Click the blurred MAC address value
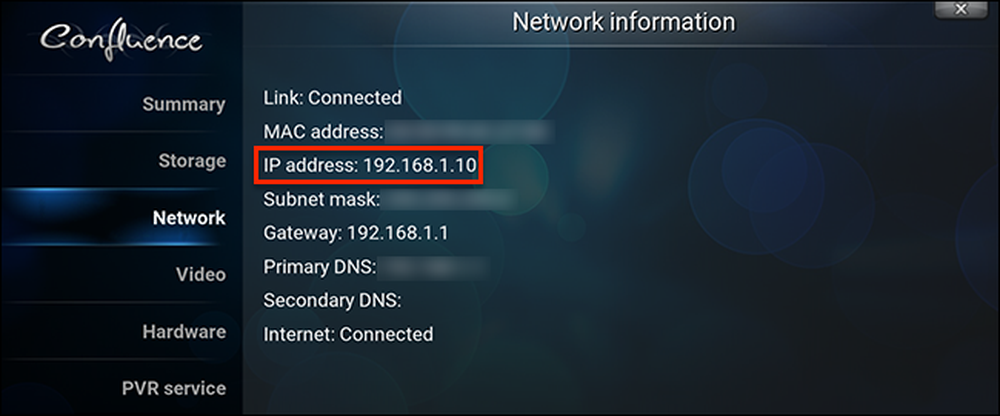This screenshot has width=1000, height=416. pos(470,132)
